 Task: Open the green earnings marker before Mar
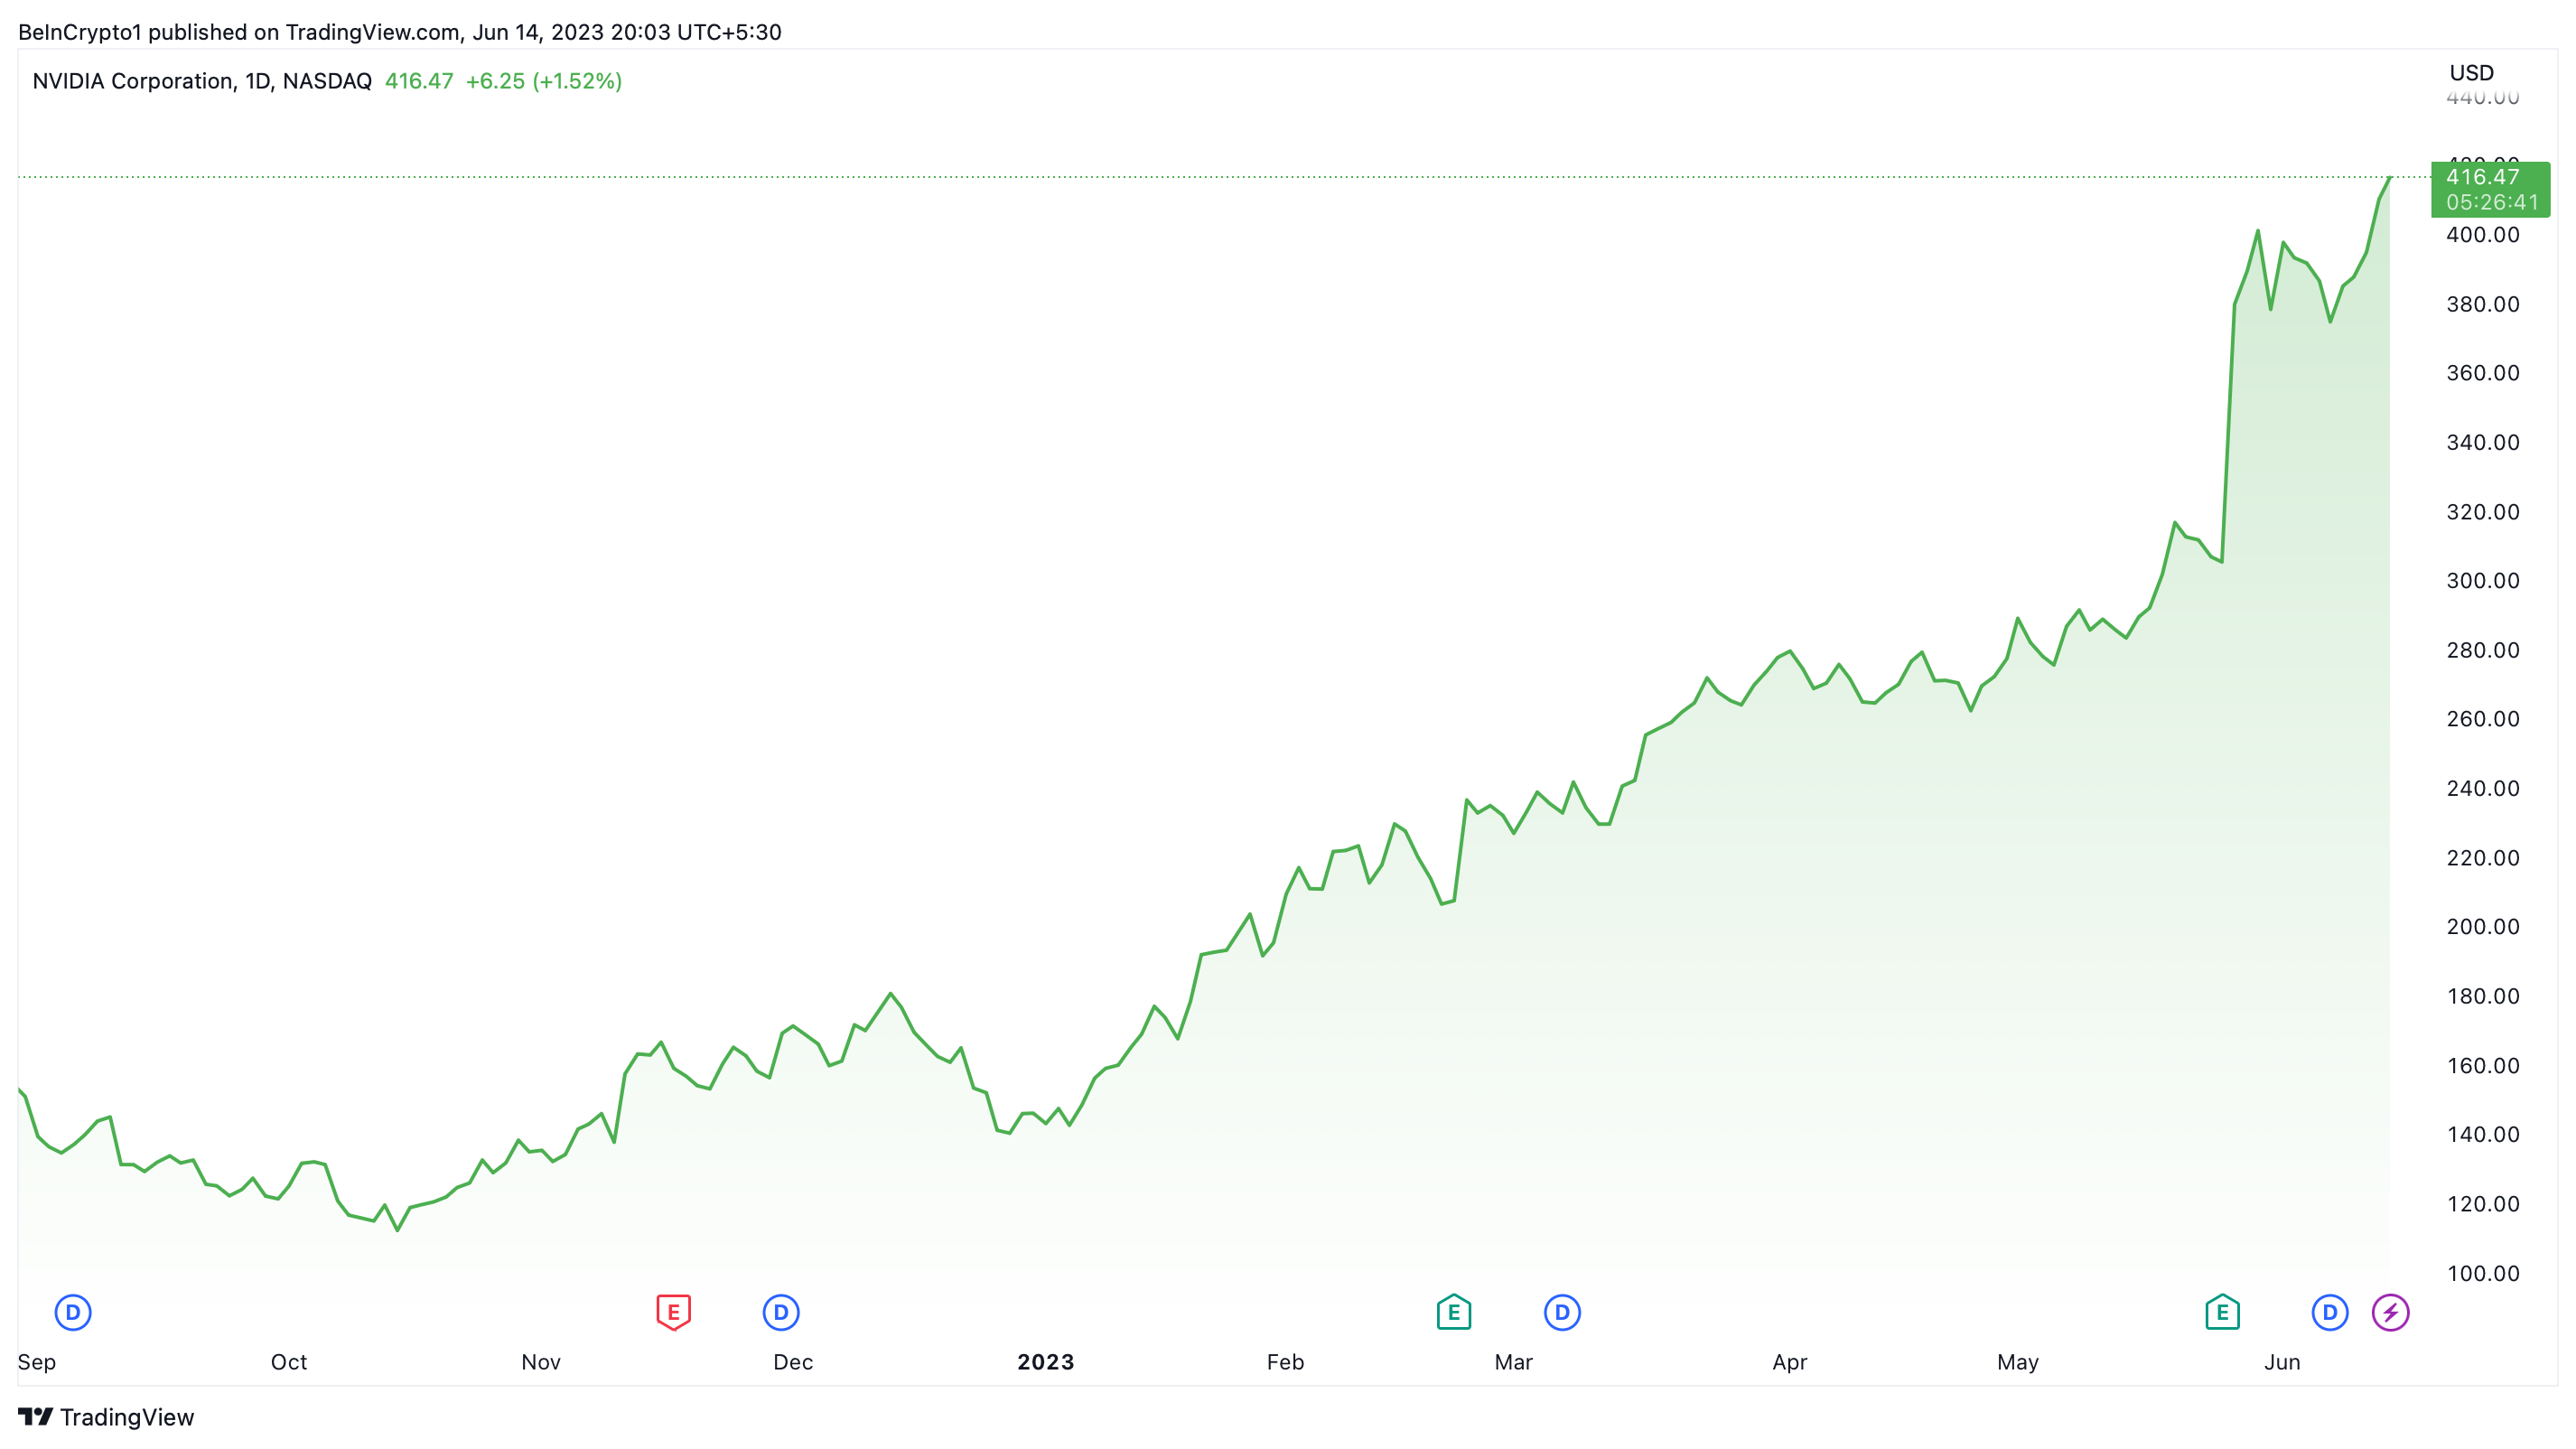pos(1453,1312)
